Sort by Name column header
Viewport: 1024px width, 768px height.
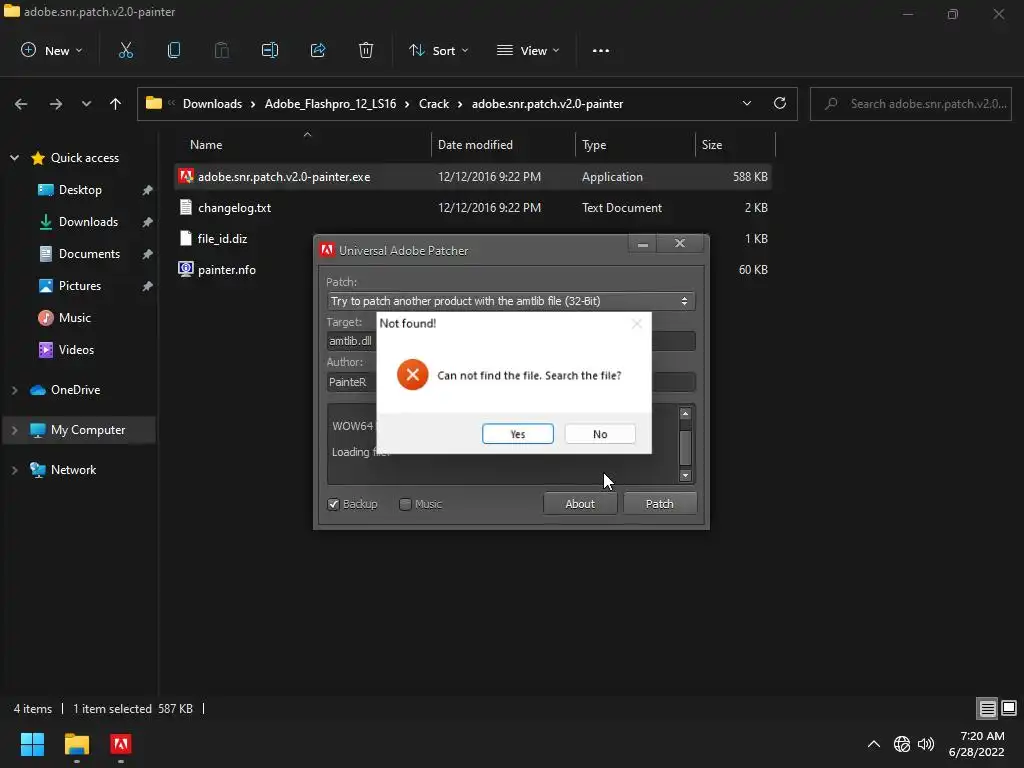pos(206,145)
